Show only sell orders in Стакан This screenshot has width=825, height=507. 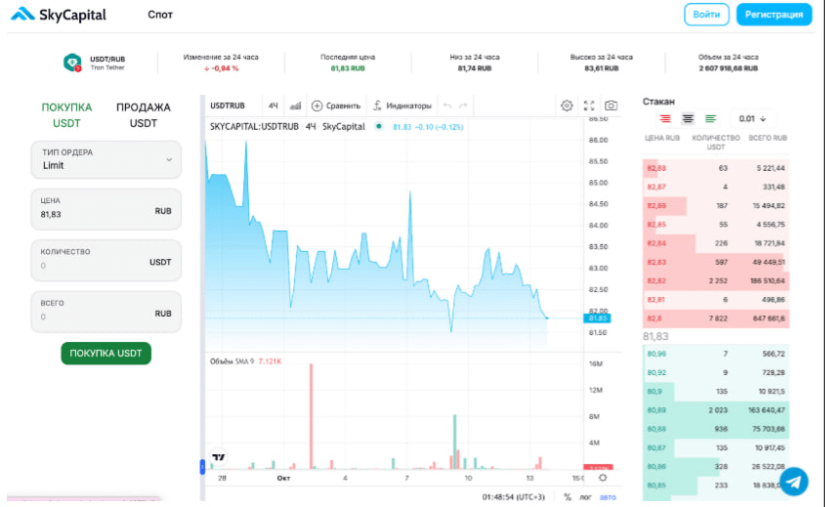(665, 119)
